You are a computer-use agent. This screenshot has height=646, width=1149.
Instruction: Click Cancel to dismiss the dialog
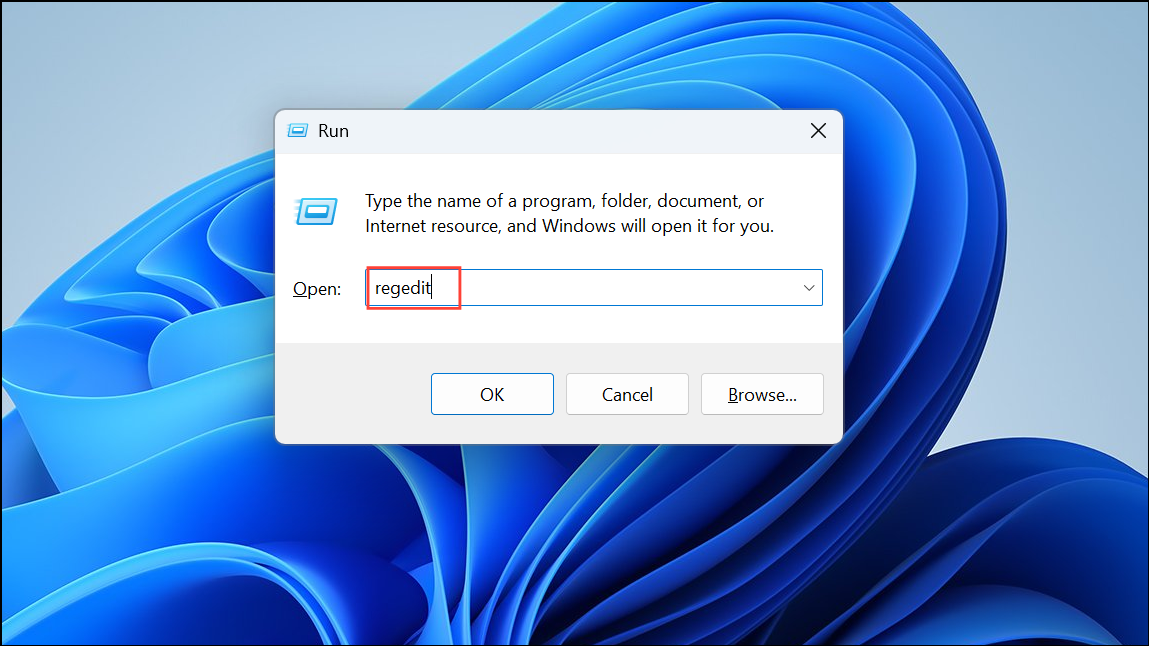[x=627, y=393]
